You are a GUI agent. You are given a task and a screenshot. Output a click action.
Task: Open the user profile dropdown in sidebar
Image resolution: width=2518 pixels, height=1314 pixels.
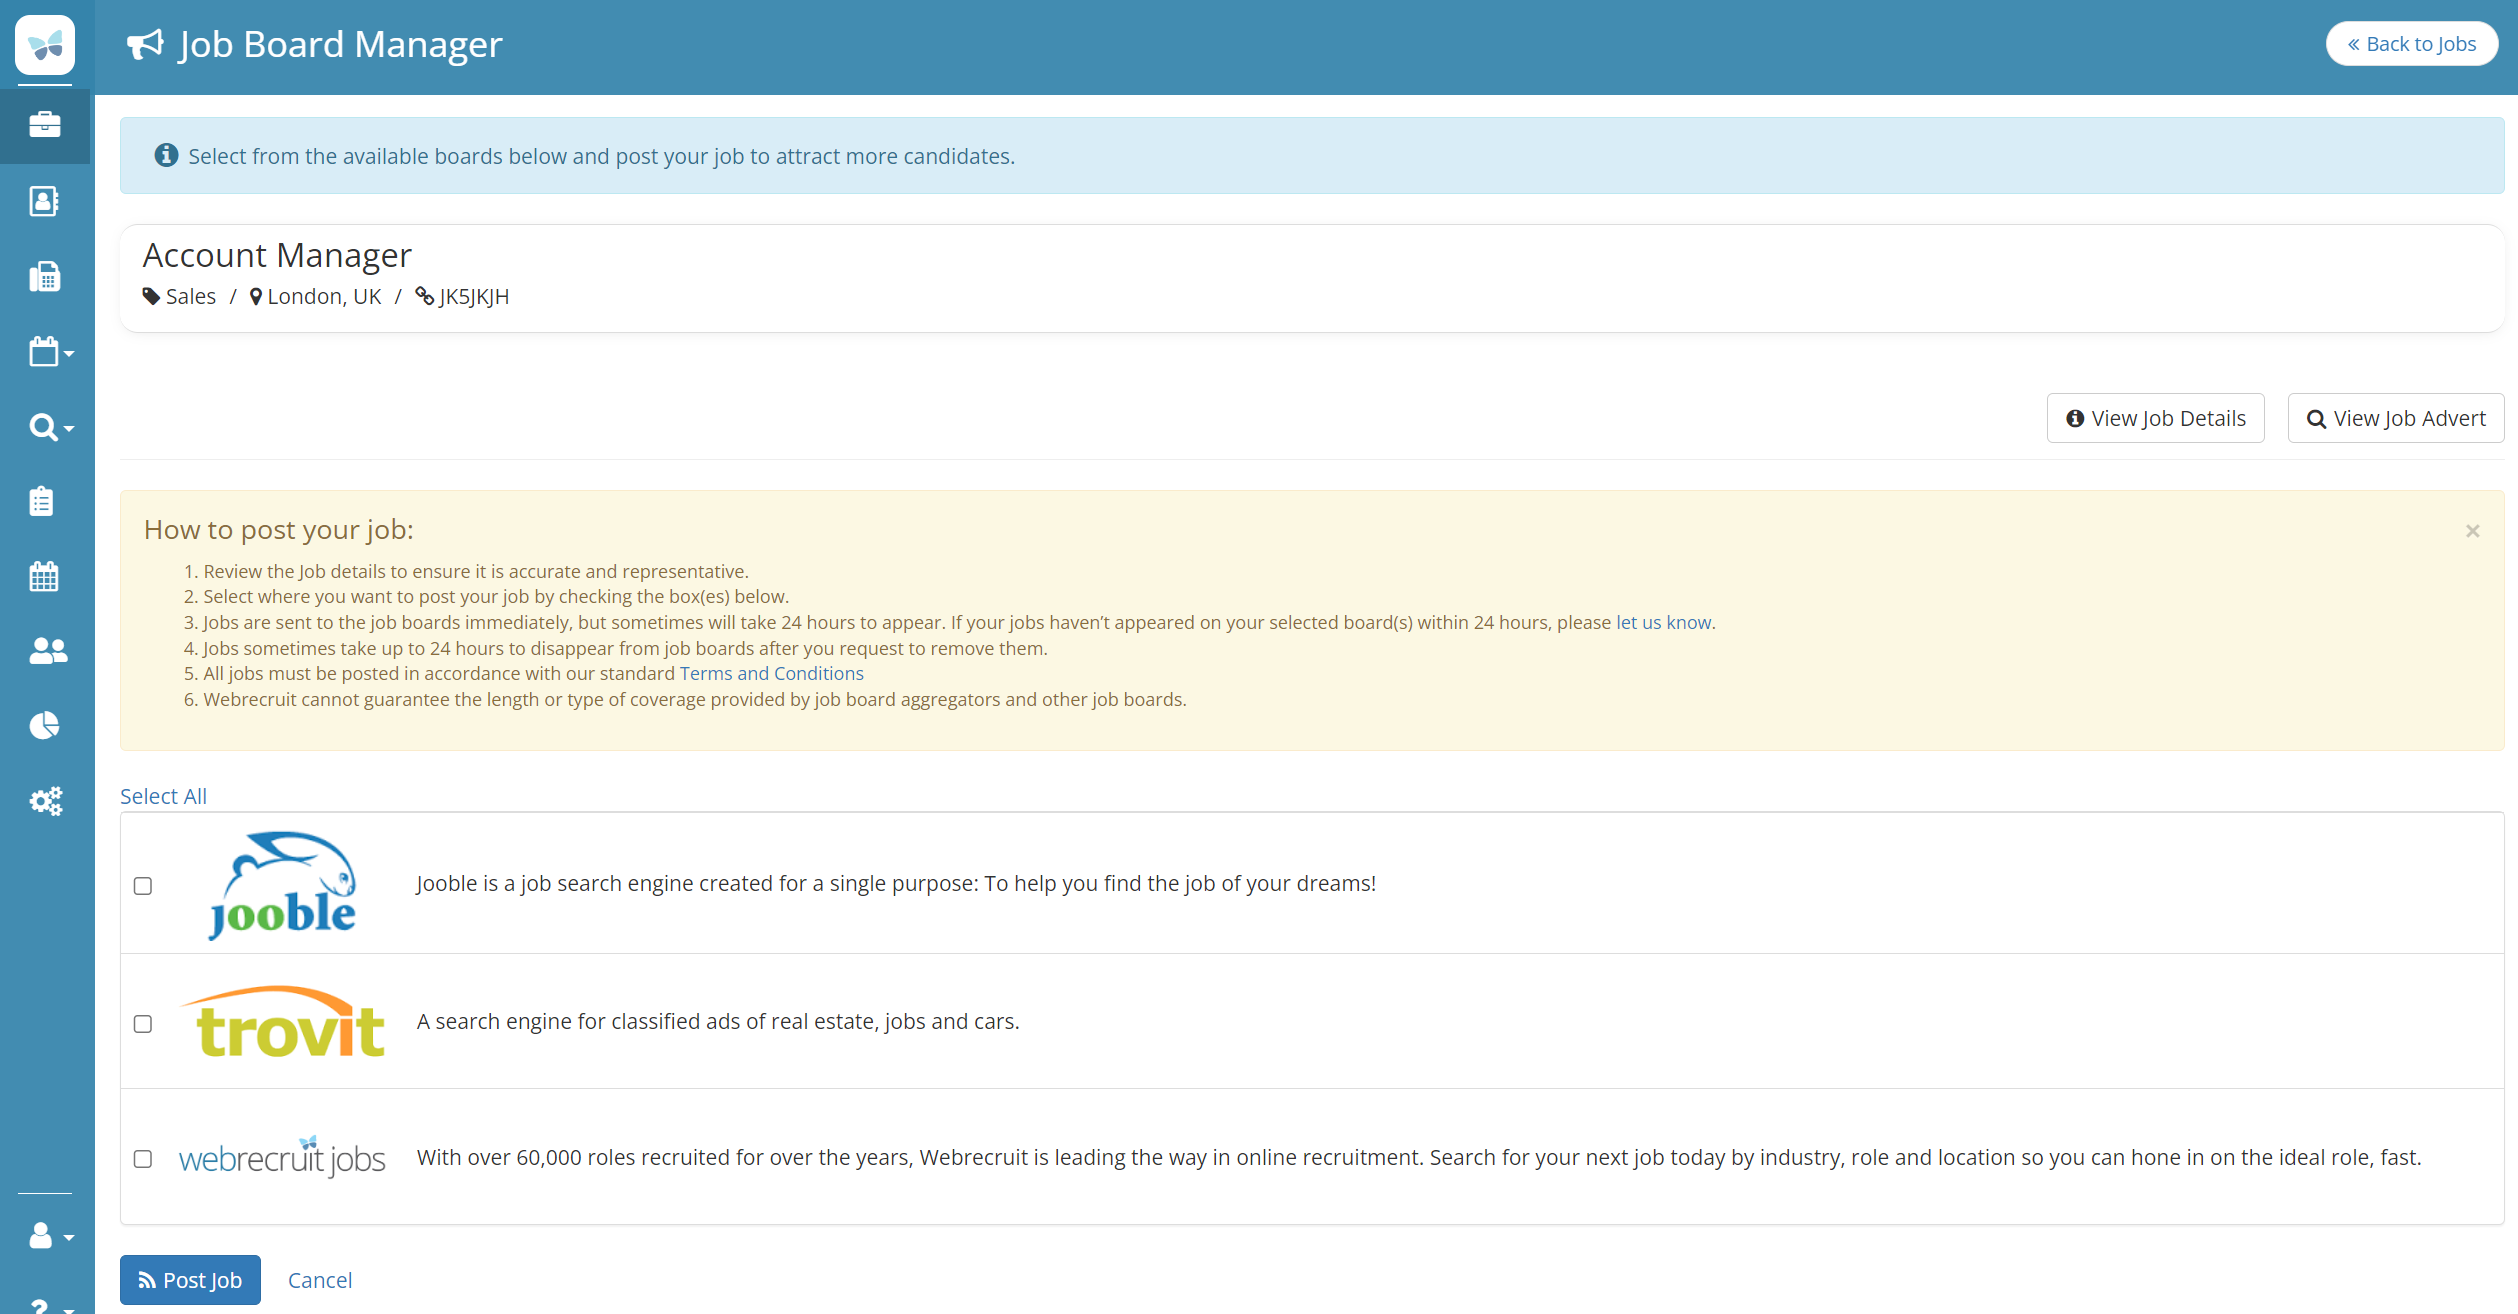(50, 1237)
